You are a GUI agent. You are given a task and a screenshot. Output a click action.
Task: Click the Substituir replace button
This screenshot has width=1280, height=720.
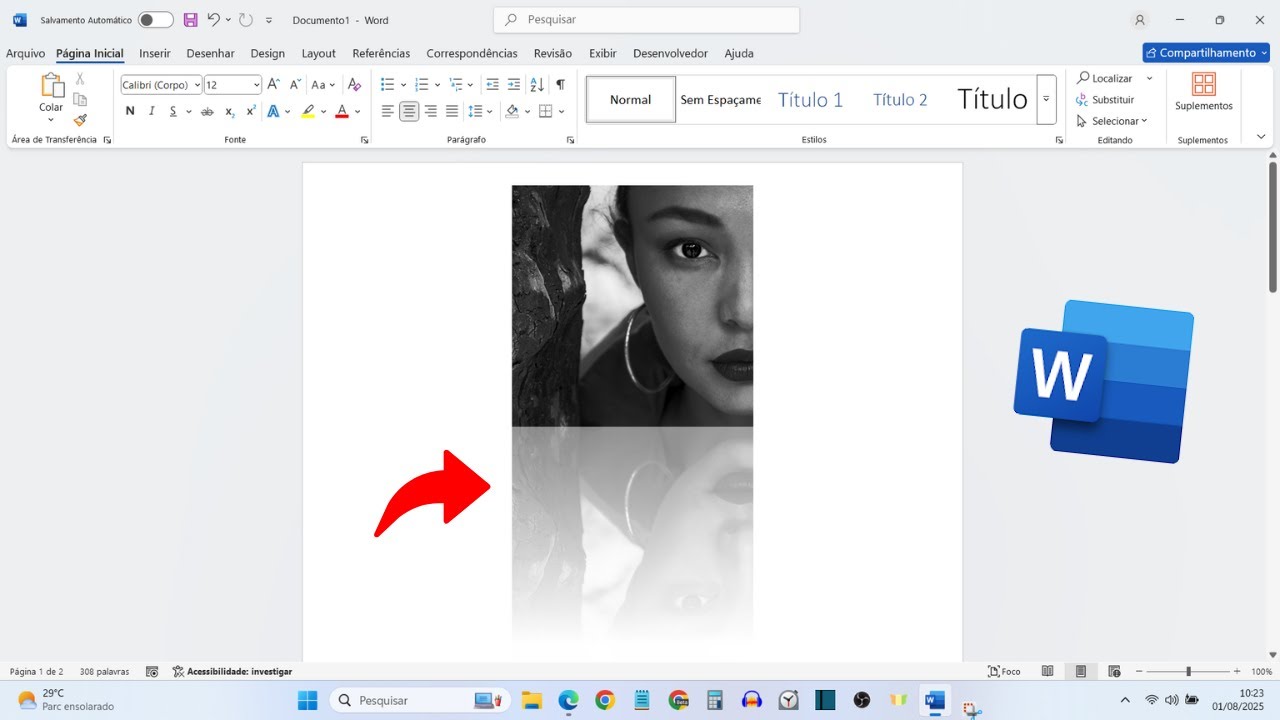point(1105,100)
